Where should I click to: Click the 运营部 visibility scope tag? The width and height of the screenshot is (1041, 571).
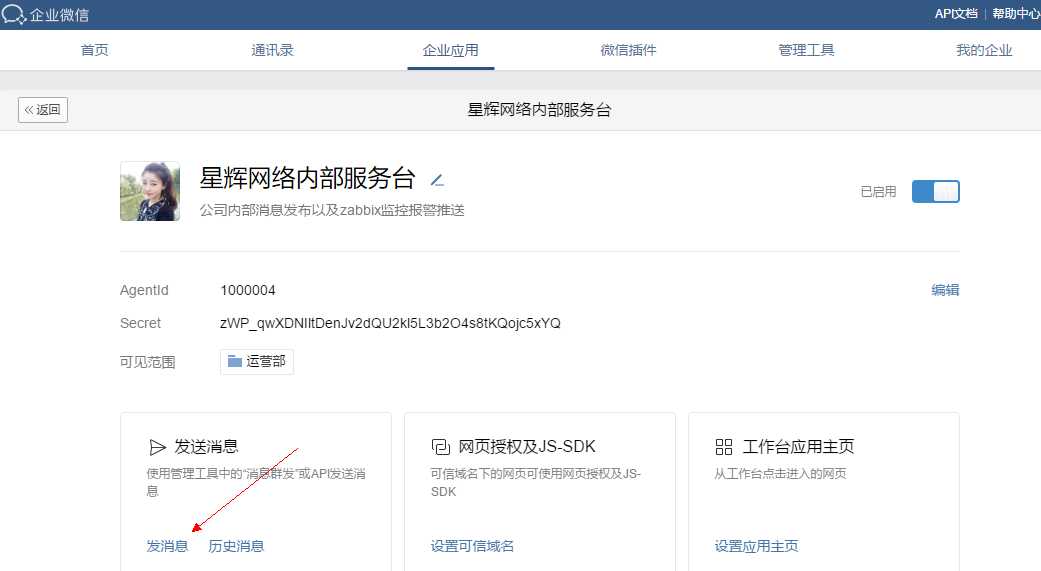(x=257, y=362)
